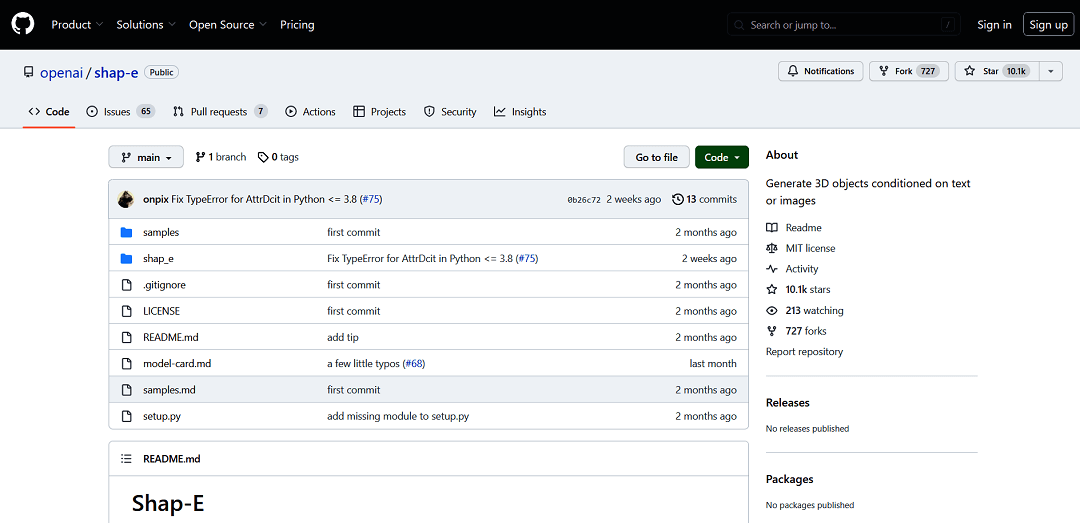Click the tags icon next to 0 tags

(x=263, y=157)
